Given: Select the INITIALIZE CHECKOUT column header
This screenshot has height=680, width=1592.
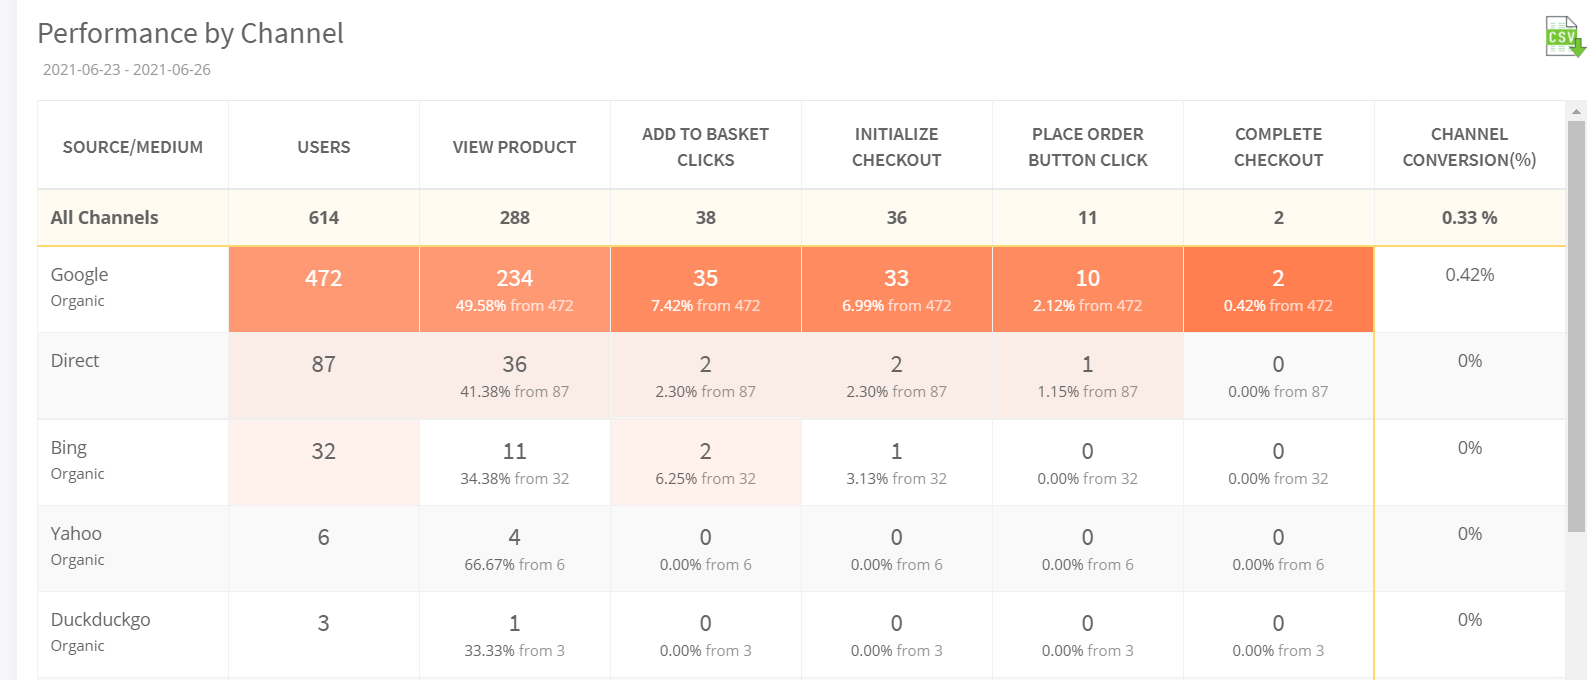Looking at the screenshot, I should [896, 147].
